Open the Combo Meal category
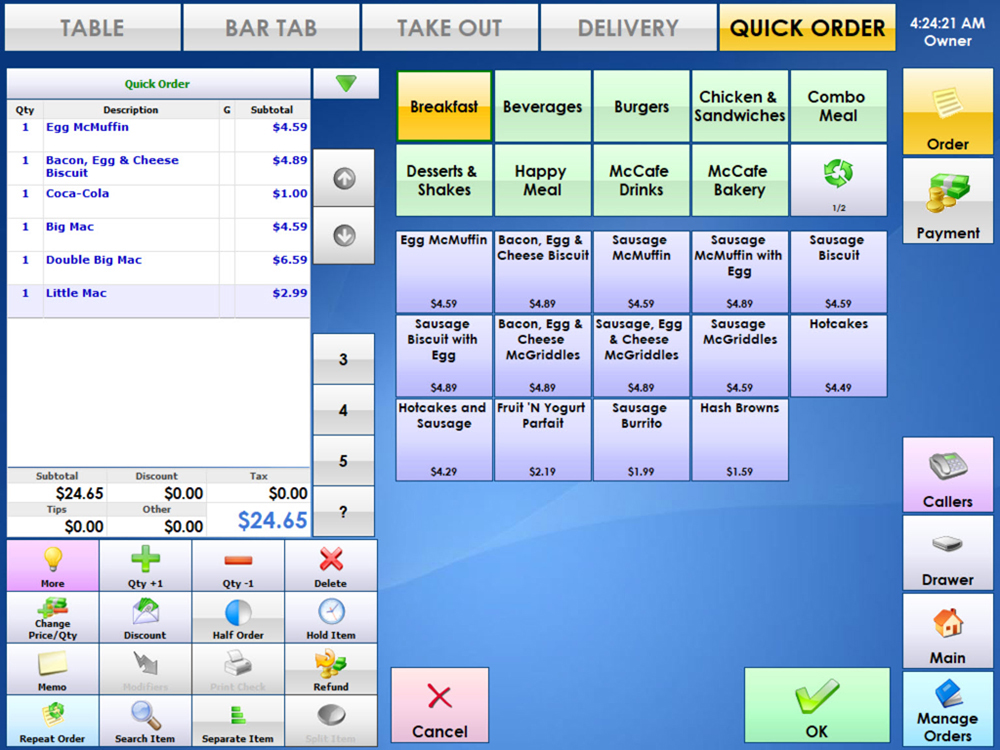This screenshot has height=750, width=1000. (x=839, y=106)
